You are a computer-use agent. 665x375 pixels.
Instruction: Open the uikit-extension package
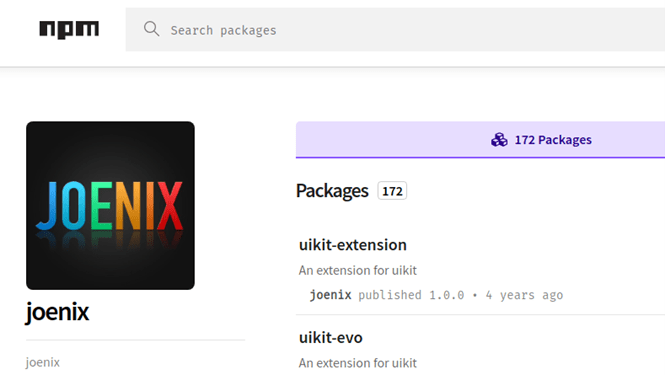point(353,245)
